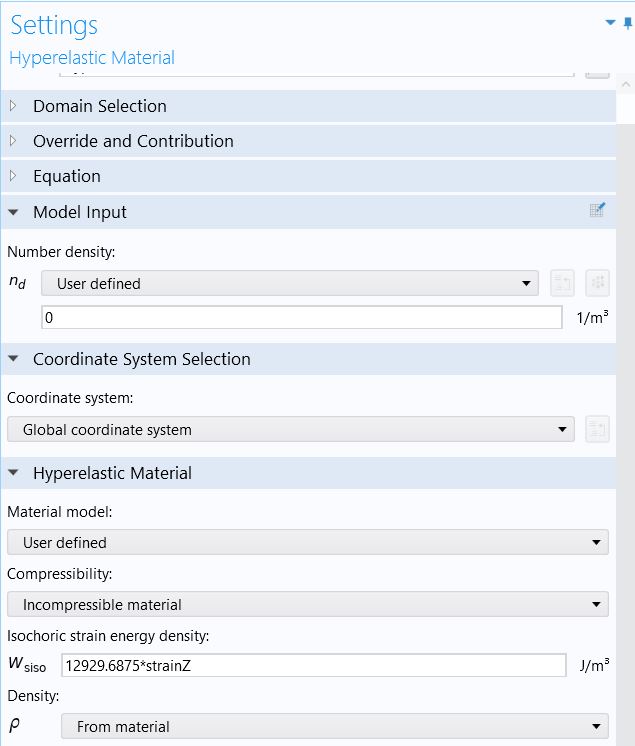This screenshot has height=746, width=635.
Task: Click Go to Source icon beside Coordinate system
Action: pos(597,430)
